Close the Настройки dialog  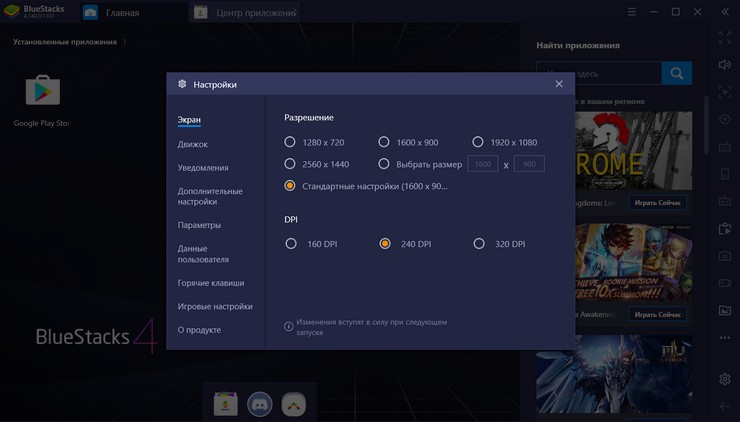(x=559, y=84)
